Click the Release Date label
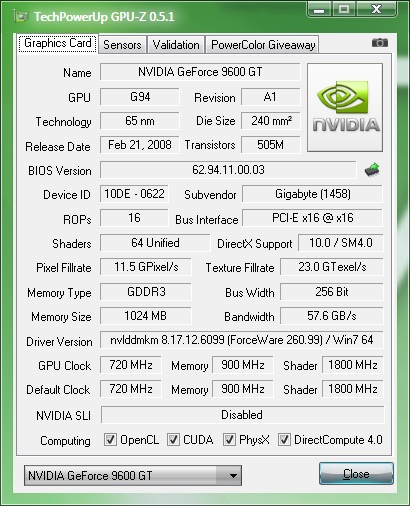 [58, 147]
